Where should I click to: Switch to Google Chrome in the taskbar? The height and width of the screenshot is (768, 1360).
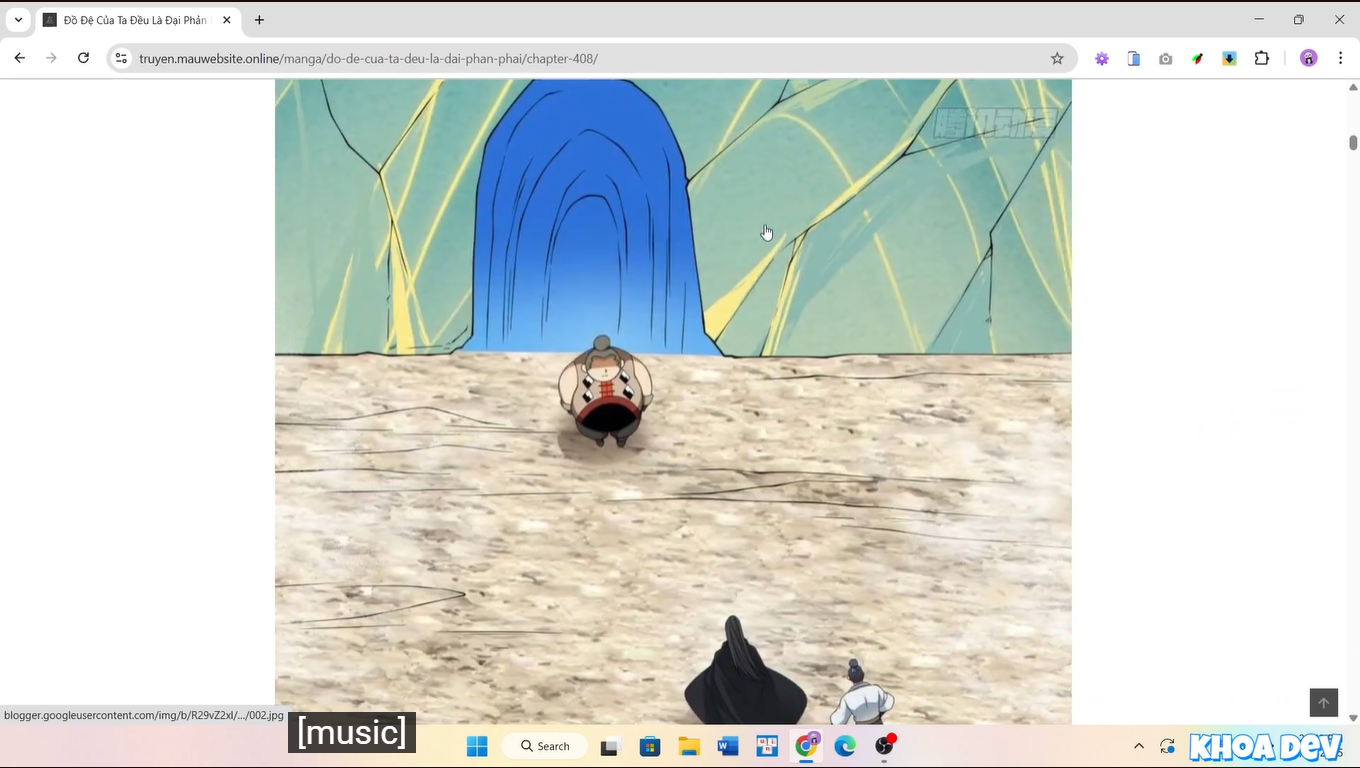pyautogui.click(x=806, y=746)
